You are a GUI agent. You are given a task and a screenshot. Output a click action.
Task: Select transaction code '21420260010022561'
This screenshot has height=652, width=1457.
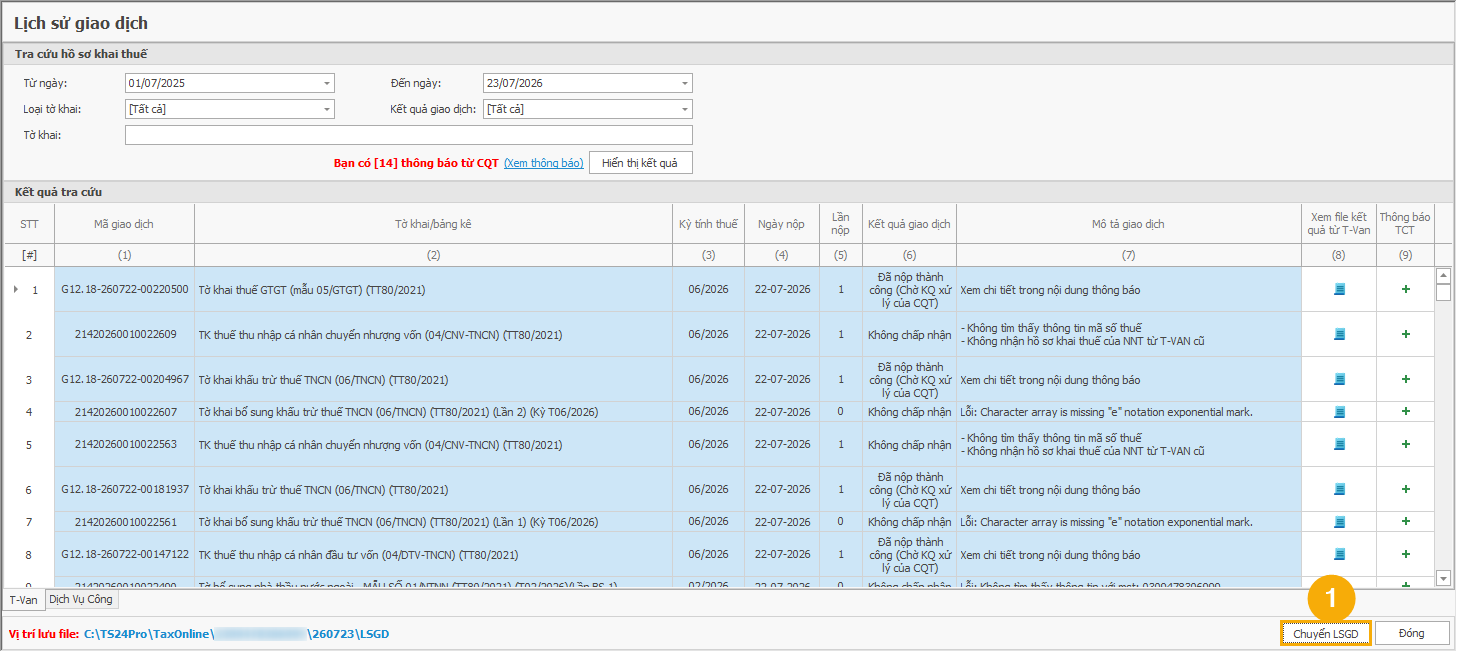(x=124, y=521)
